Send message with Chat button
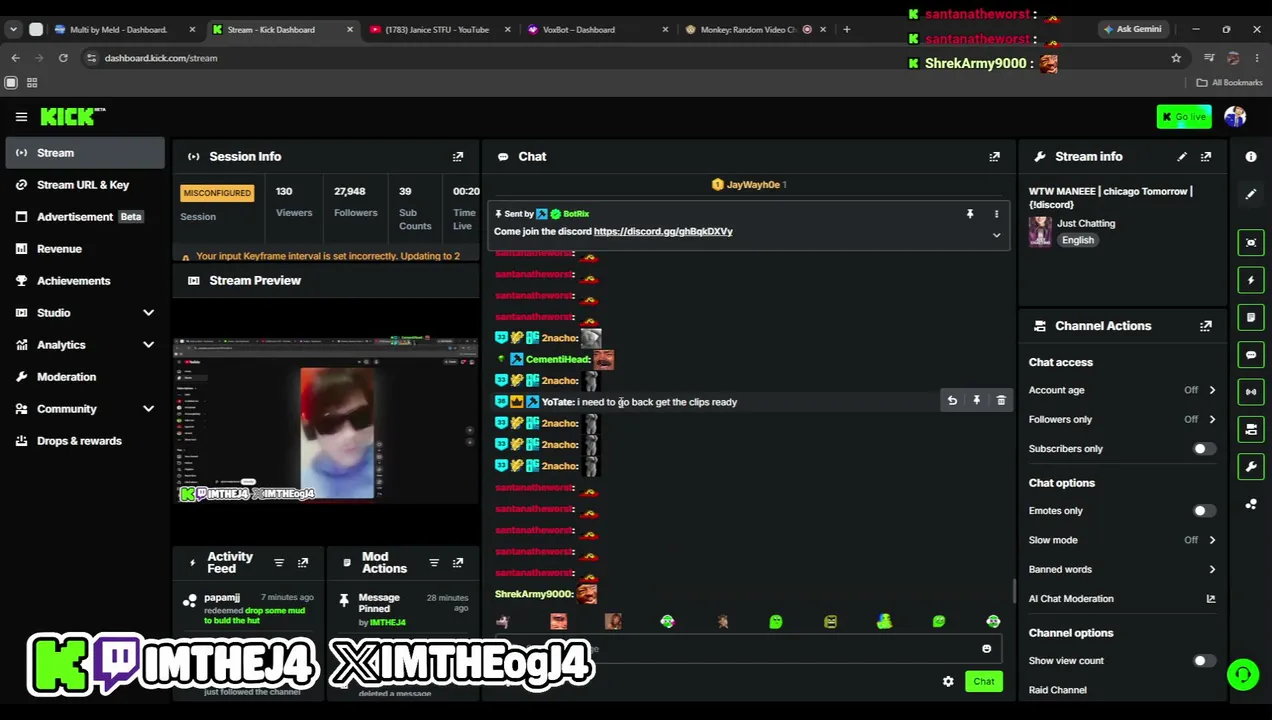Viewport: 1272px width, 720px height. [984, 682]
